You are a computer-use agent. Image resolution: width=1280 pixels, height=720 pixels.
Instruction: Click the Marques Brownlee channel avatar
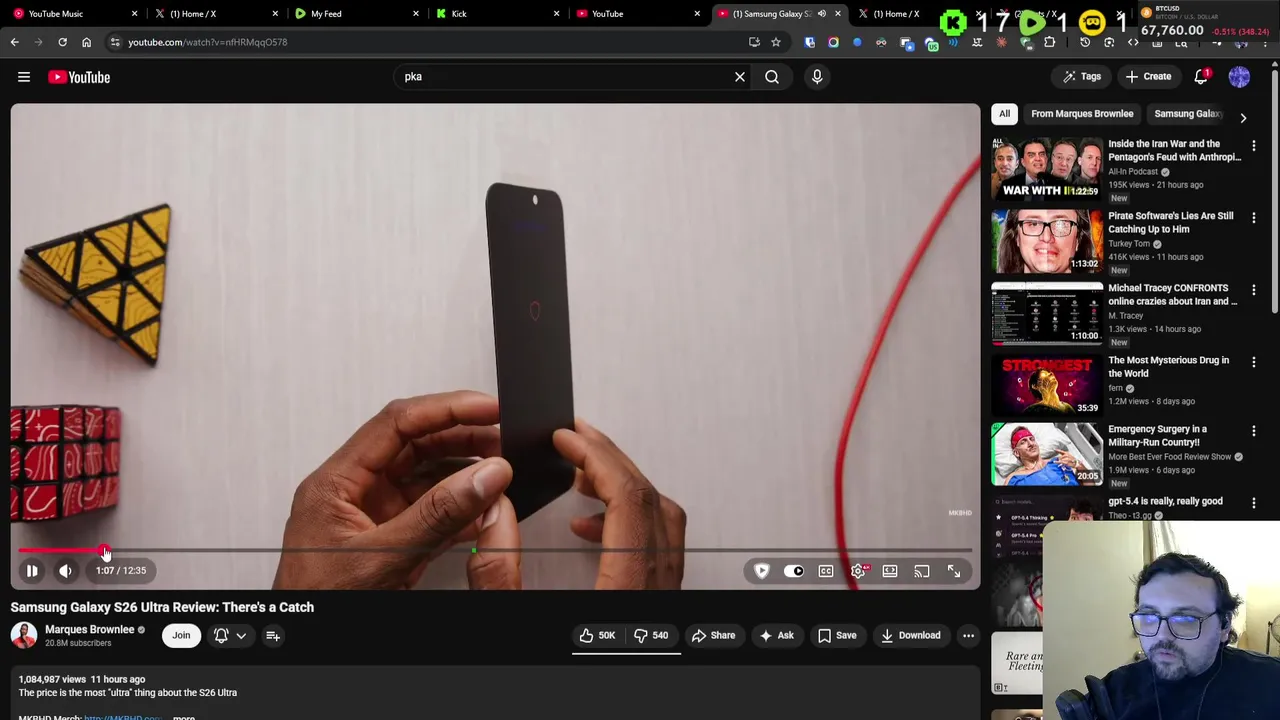tap(24, 635)
